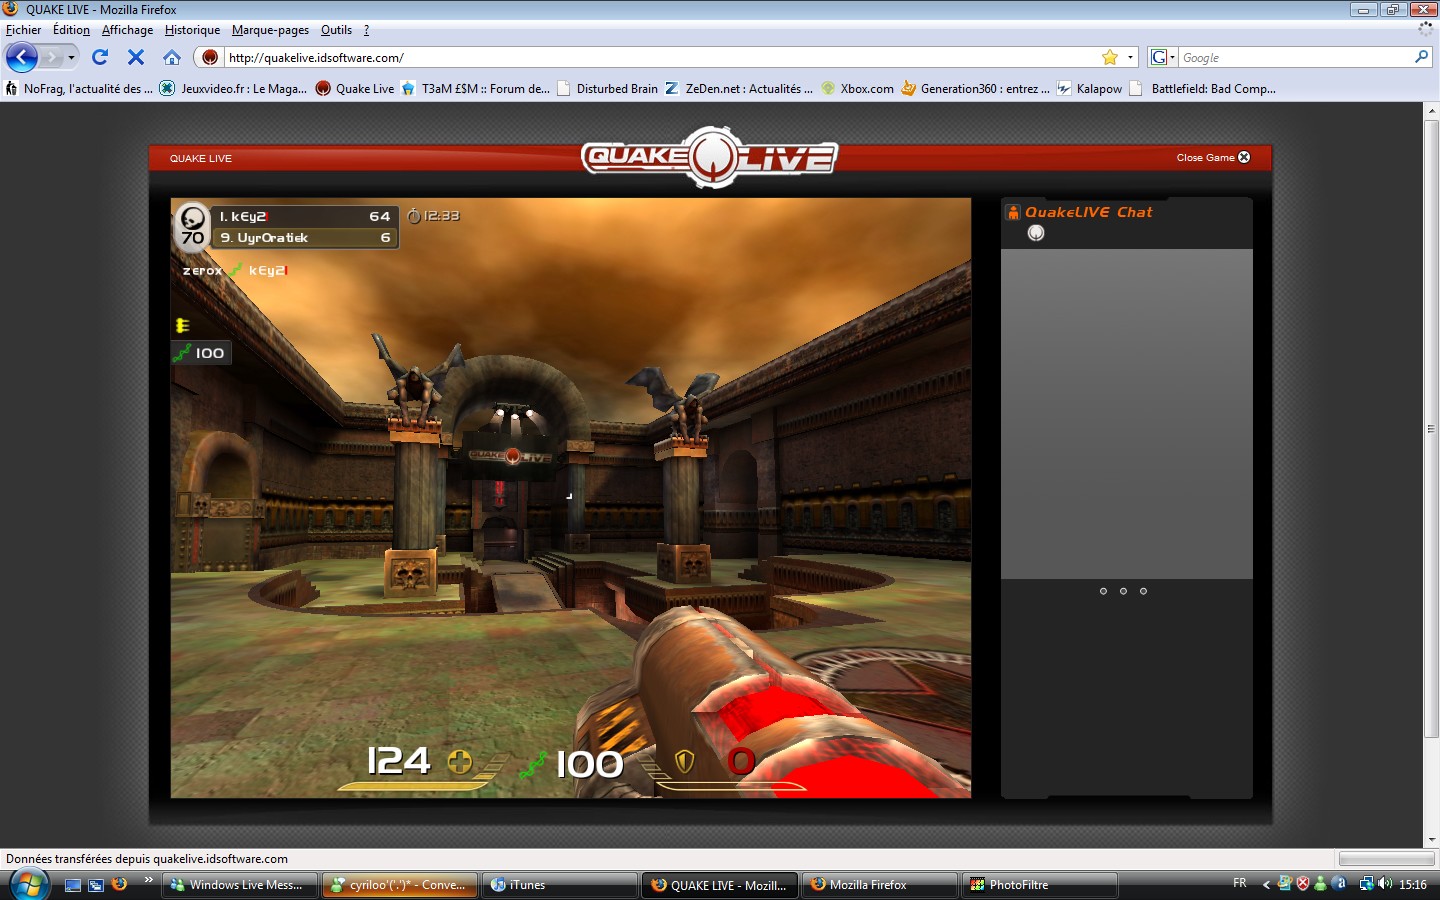This screenshot has width=1440, height=900.
Task: Go back with the Firefox back arrow
Action: tap(22, 57)
